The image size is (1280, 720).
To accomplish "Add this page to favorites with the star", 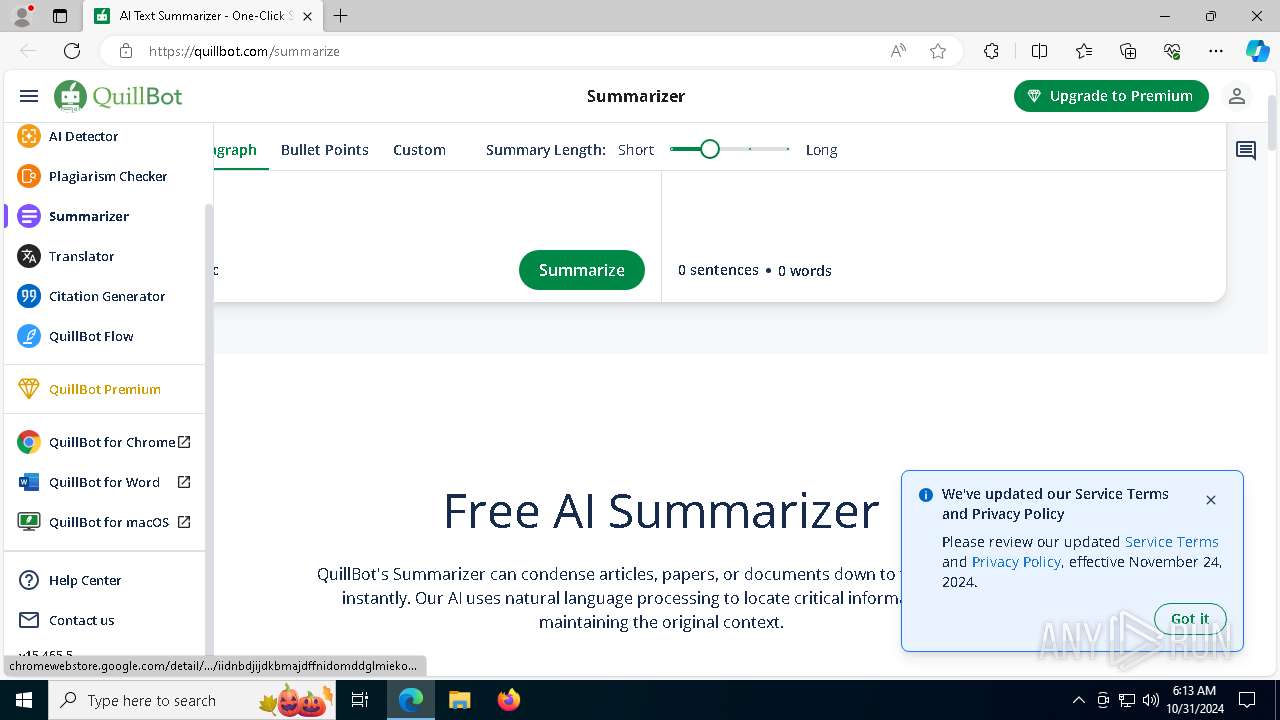I will pos(938,51).
